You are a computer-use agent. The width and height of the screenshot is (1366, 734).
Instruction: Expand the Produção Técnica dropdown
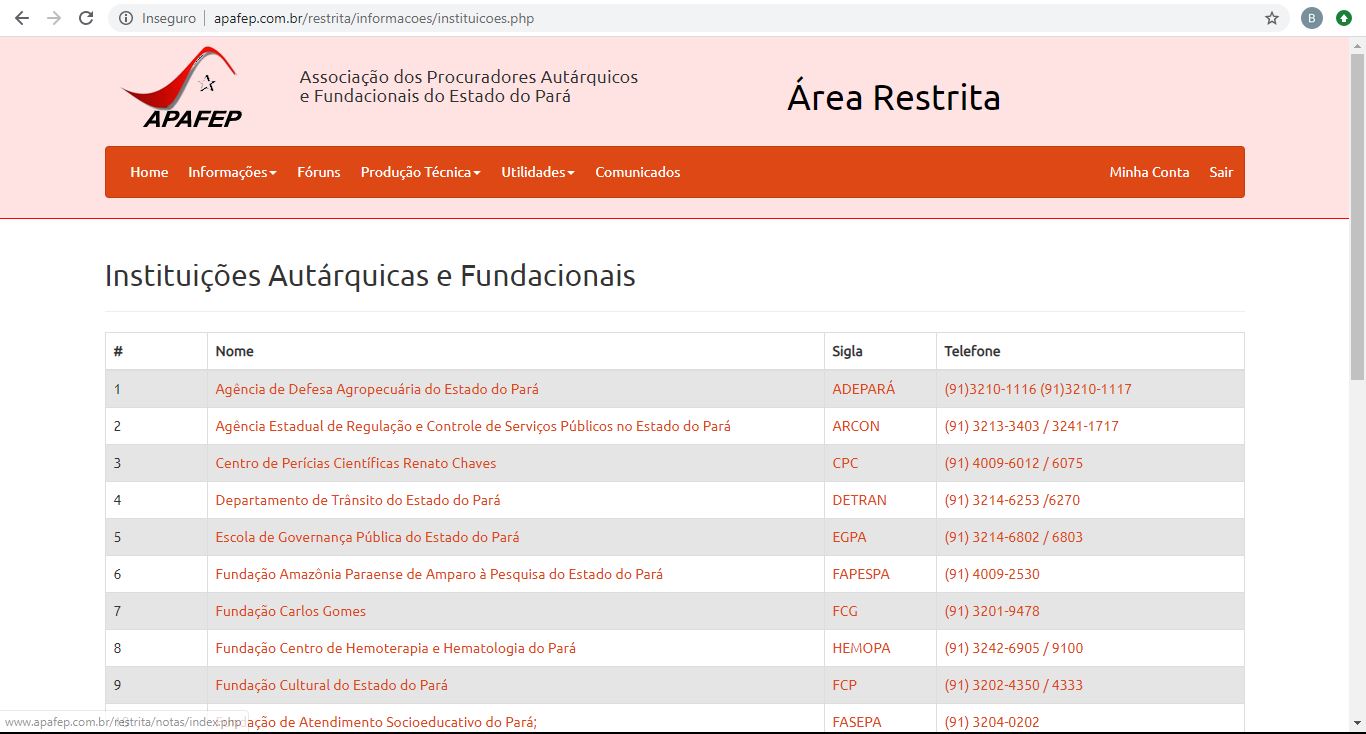coord(421,172)
